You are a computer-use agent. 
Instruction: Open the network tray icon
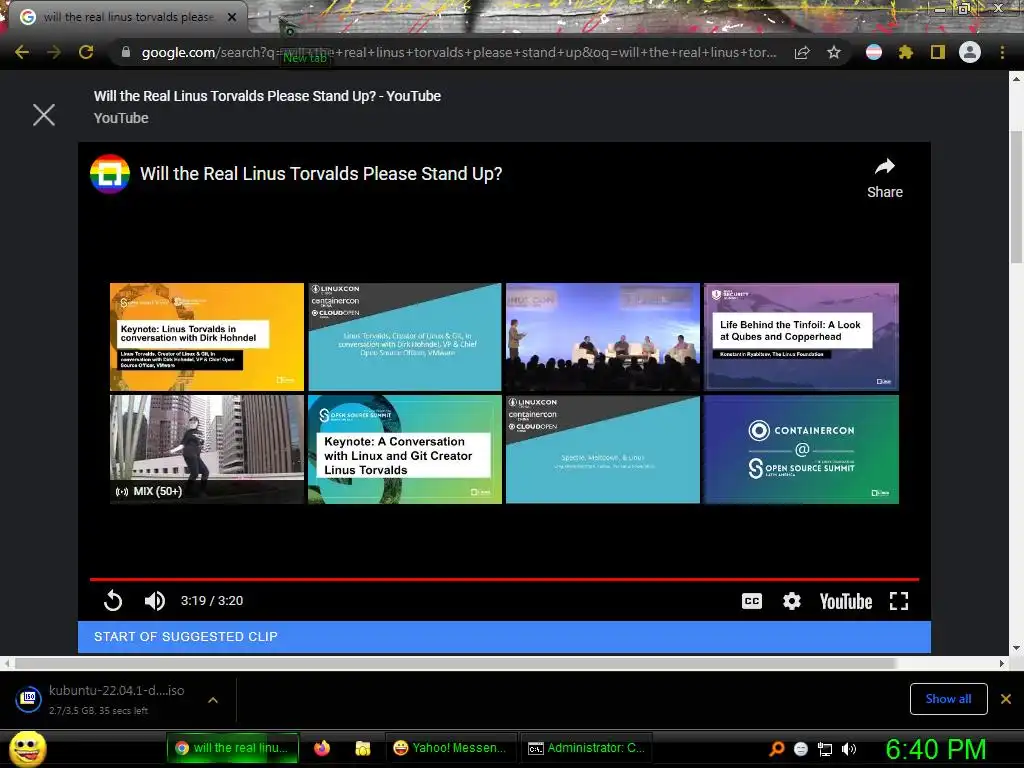825,749
